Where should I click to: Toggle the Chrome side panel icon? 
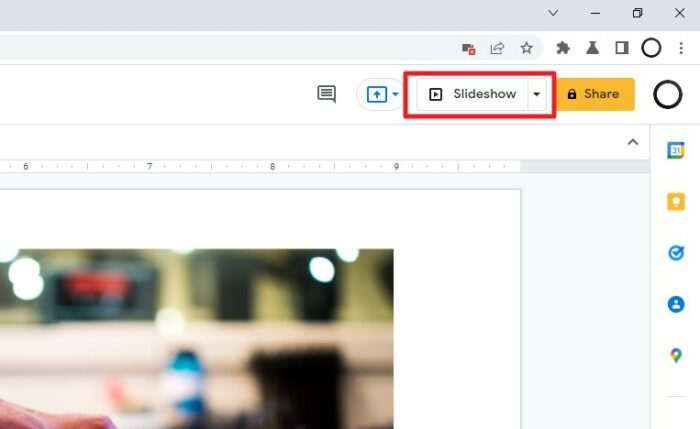click(x=621, y=48)
